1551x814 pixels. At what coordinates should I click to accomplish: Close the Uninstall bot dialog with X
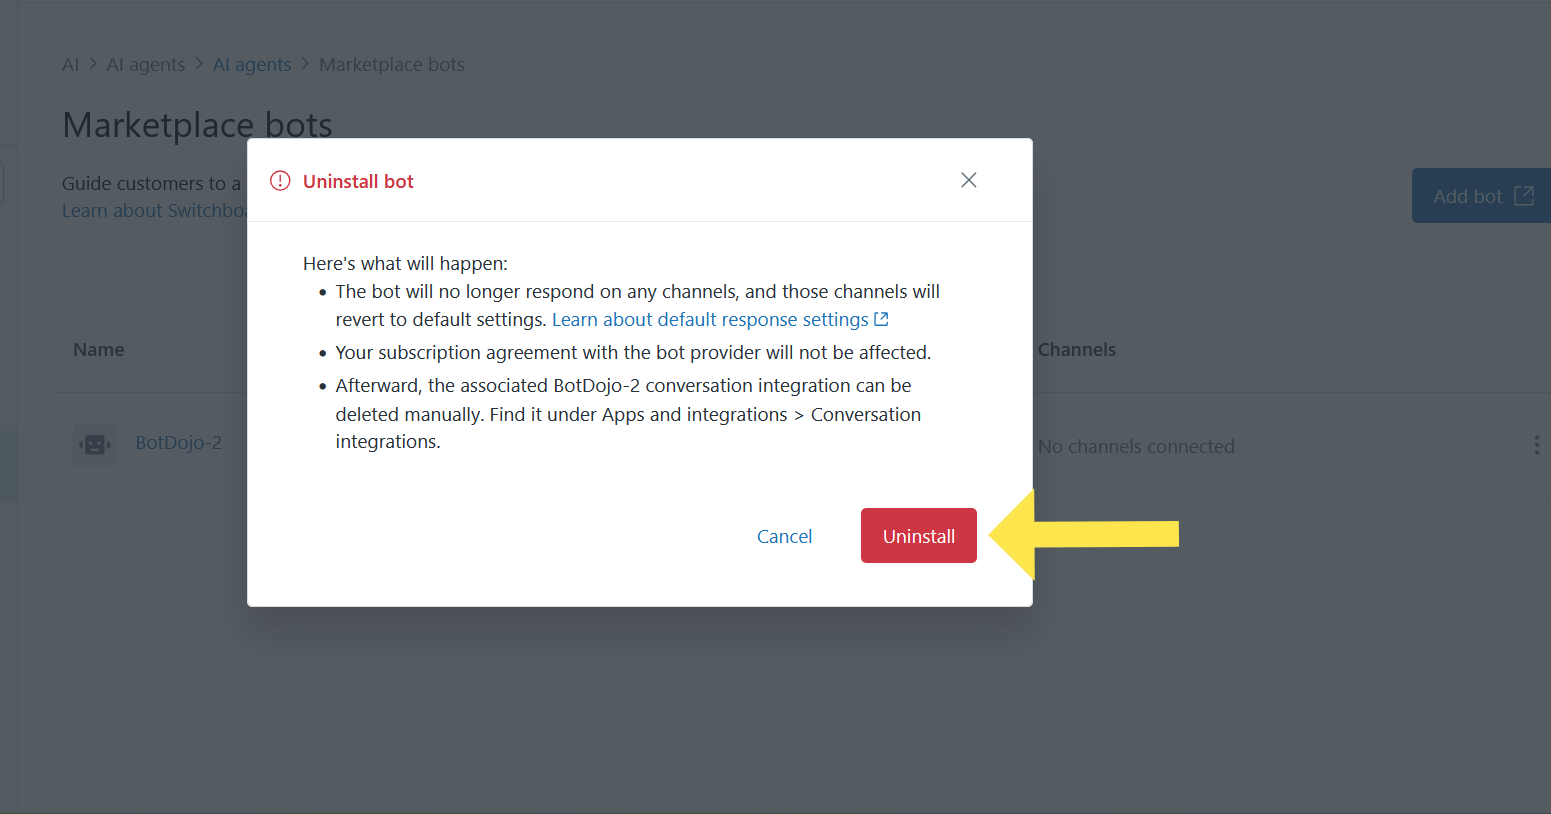pos(968,180)
